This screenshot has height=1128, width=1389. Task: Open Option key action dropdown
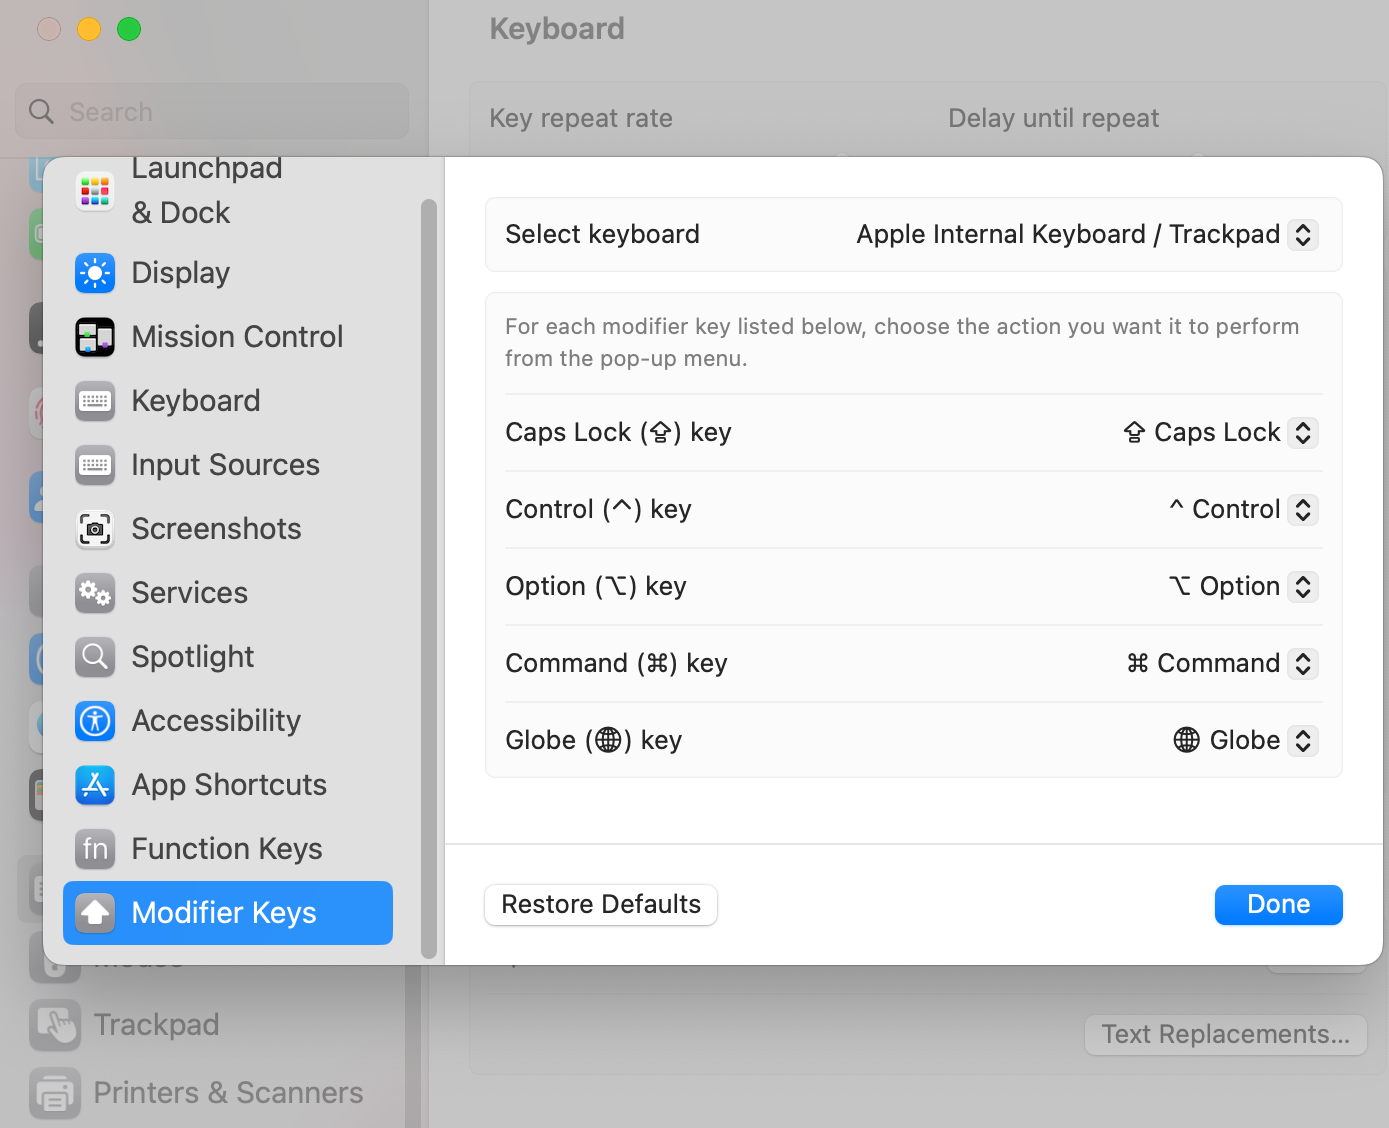click(1303, 587)
